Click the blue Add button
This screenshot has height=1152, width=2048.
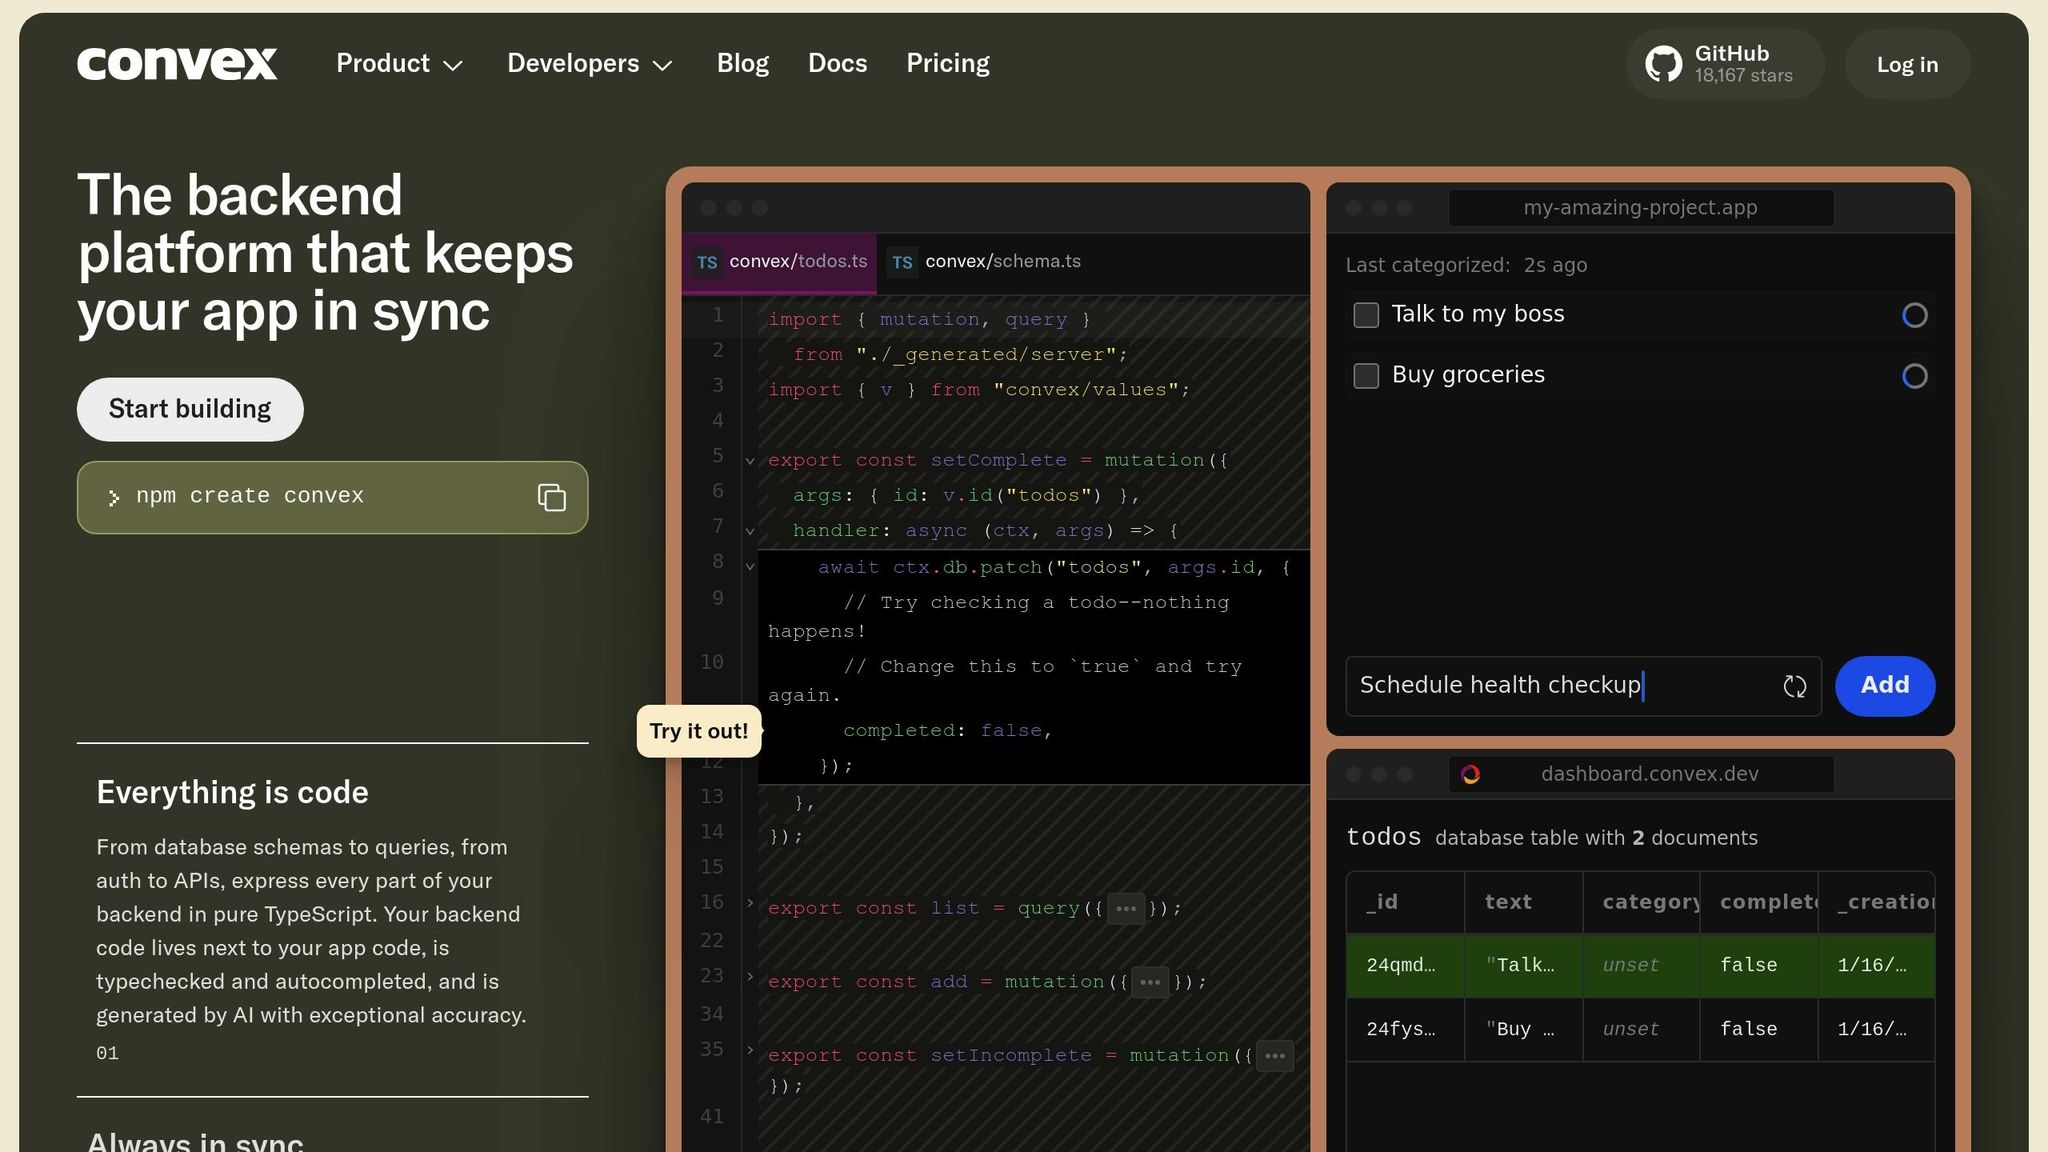tap(1884, 686)
